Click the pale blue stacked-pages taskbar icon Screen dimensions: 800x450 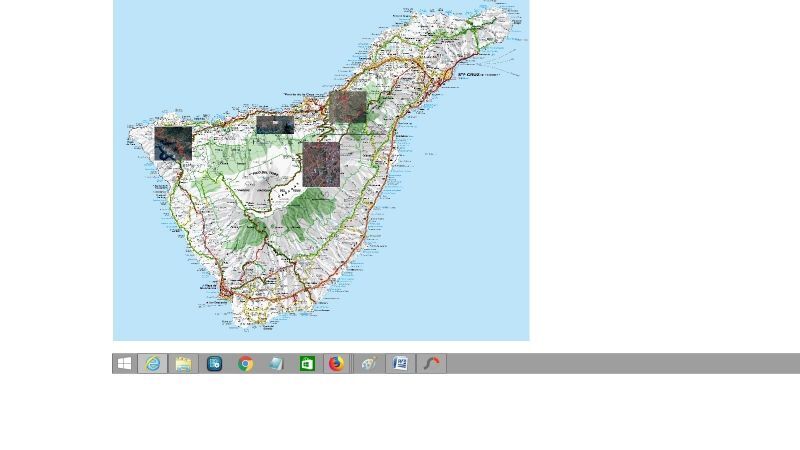[276, 364]
